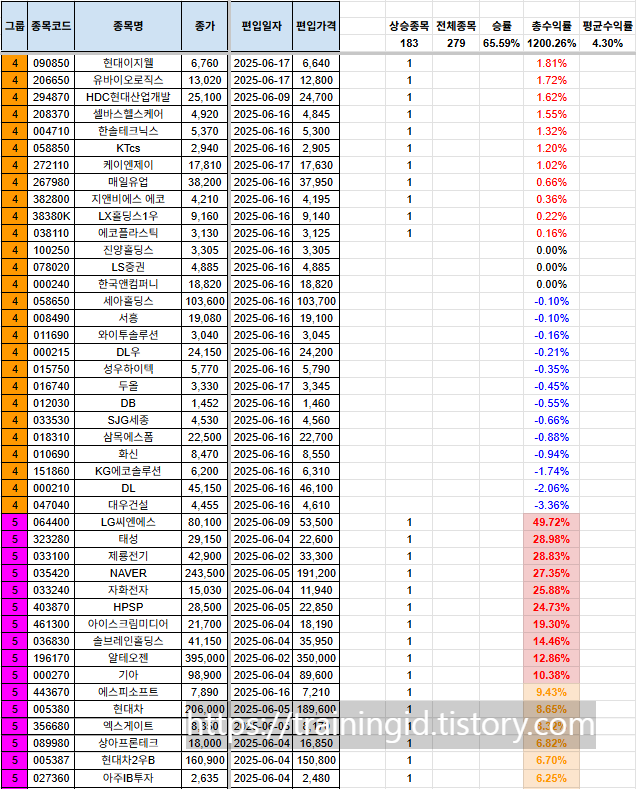Image resolution: width=636 pixels, height=789 pixels.
Task: Select the DL우 name cell
Action: (x=128, y=352)
